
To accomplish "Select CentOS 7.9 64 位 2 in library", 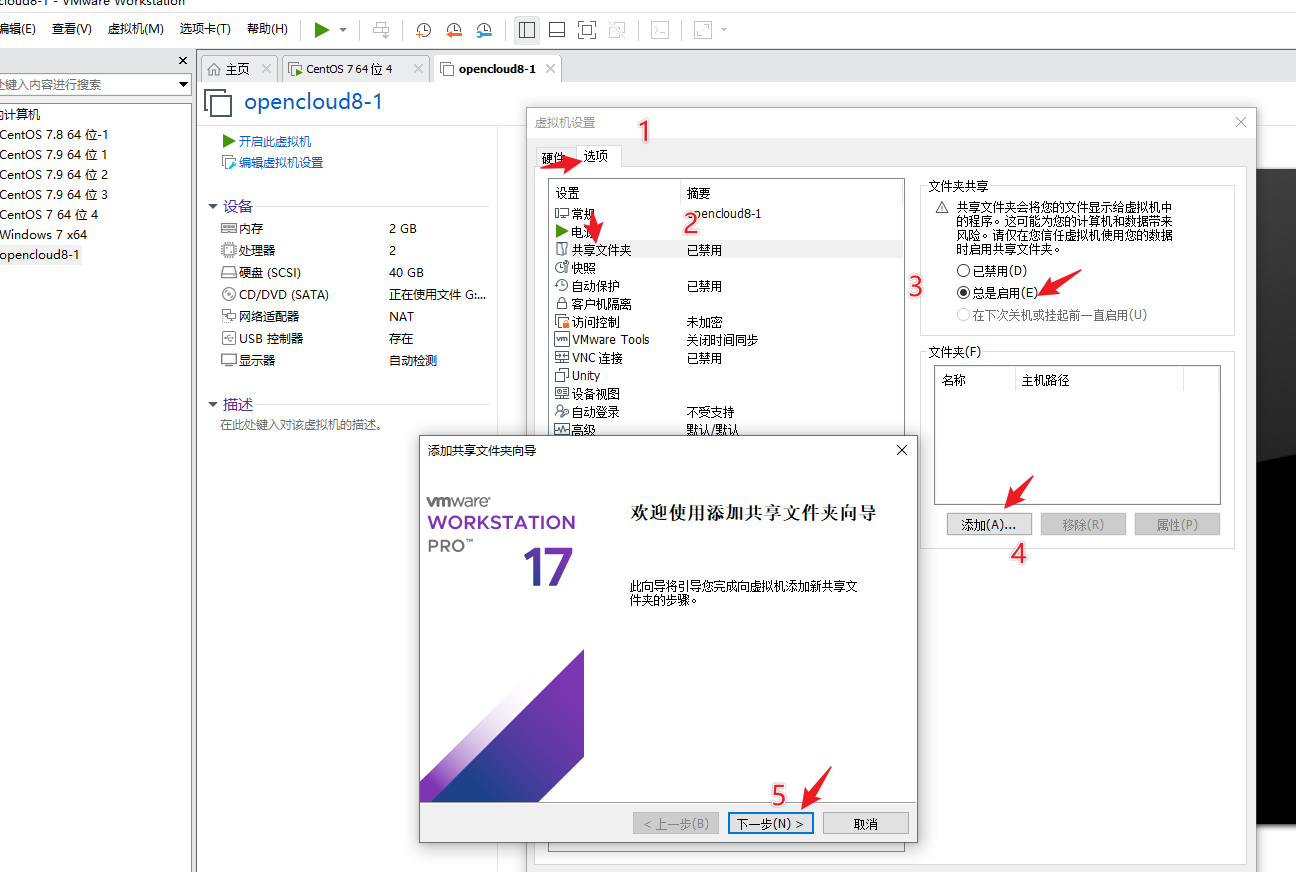I will coord(54,175).
